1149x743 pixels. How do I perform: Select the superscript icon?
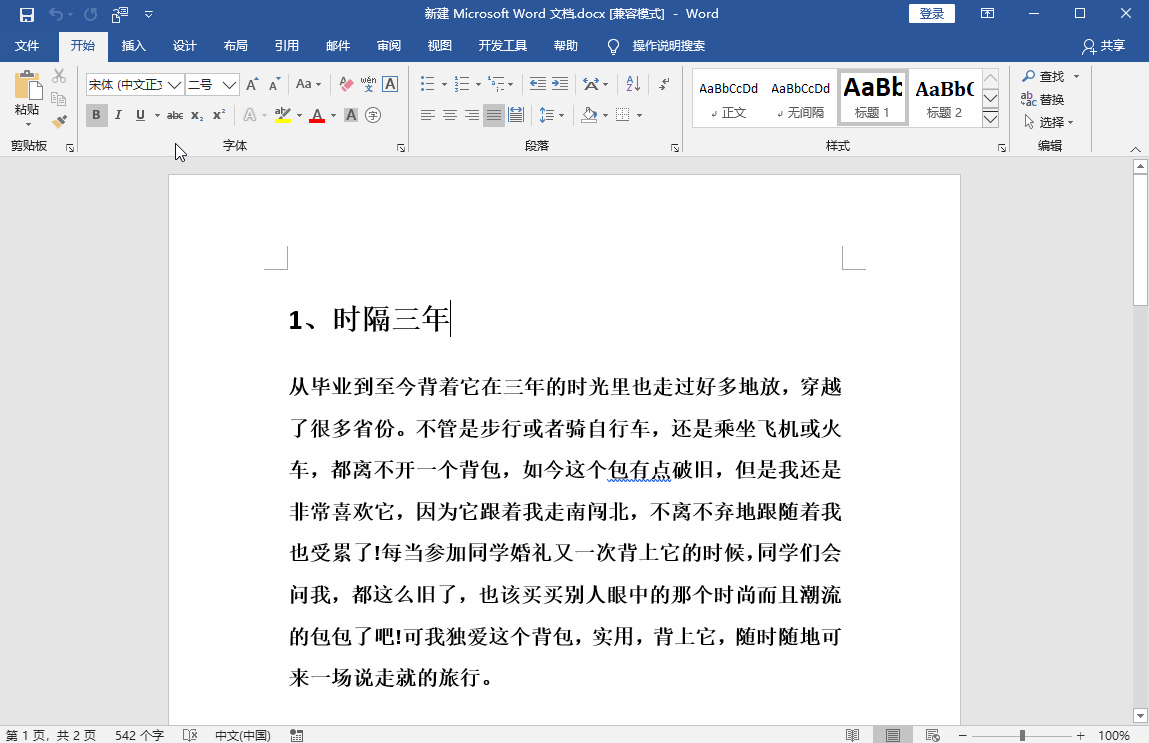[x=217, y=115]
